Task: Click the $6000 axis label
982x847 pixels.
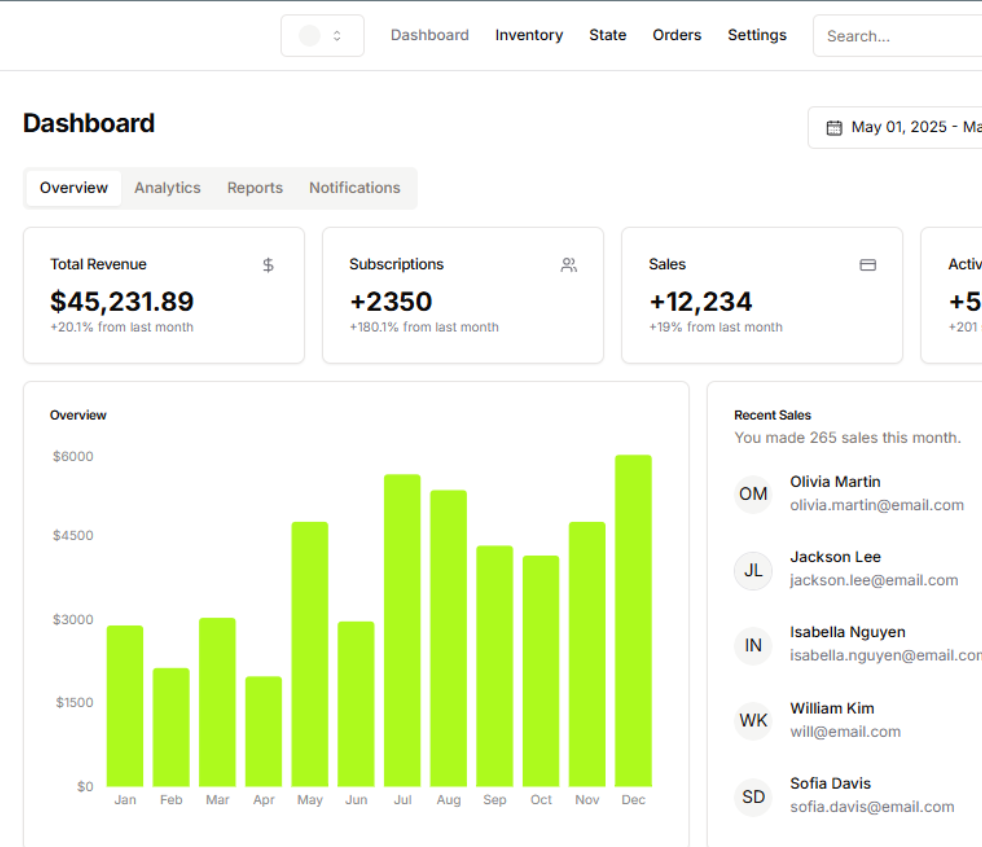Action: point(73,456)
